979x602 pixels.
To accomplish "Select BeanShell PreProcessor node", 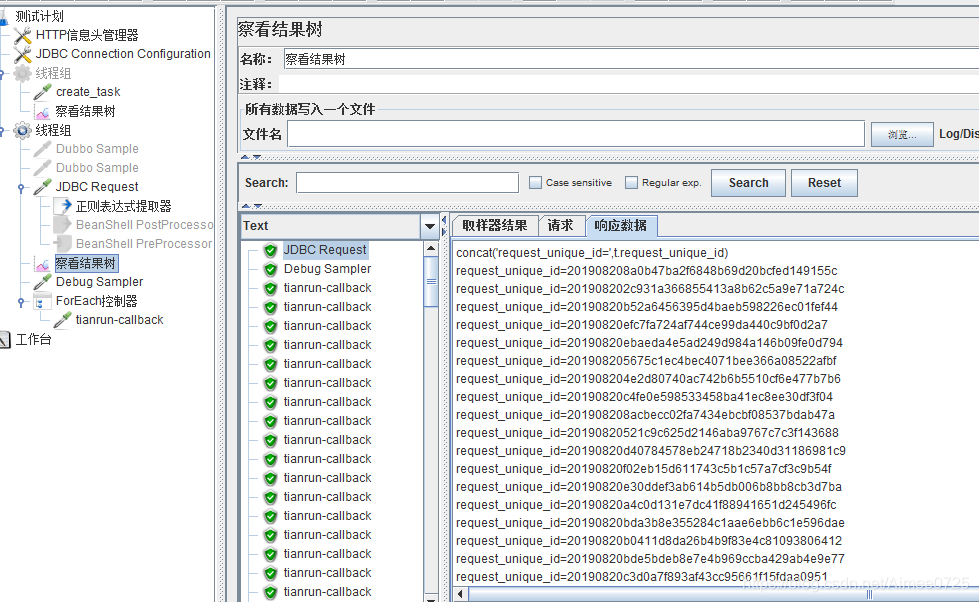I will (144, 244).
